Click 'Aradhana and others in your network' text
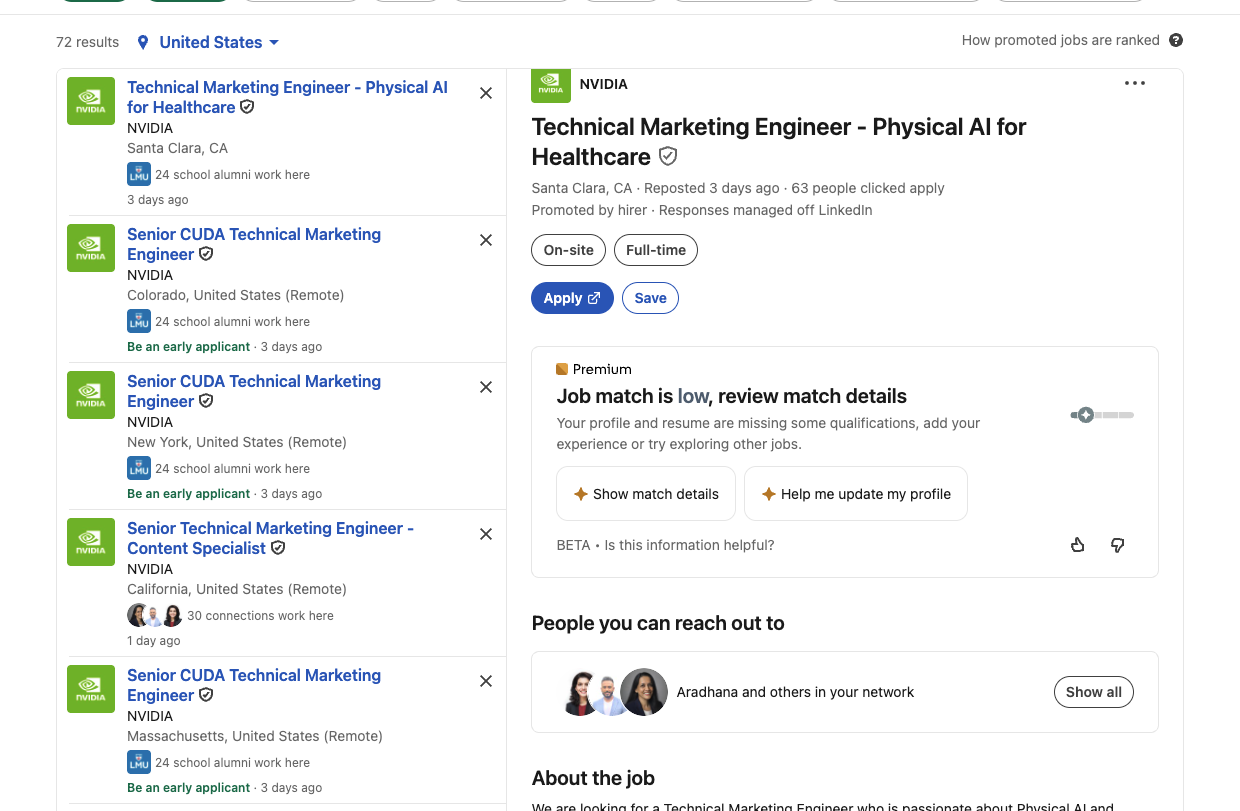This screenshot has height=811, width=1240. [795, 692]
